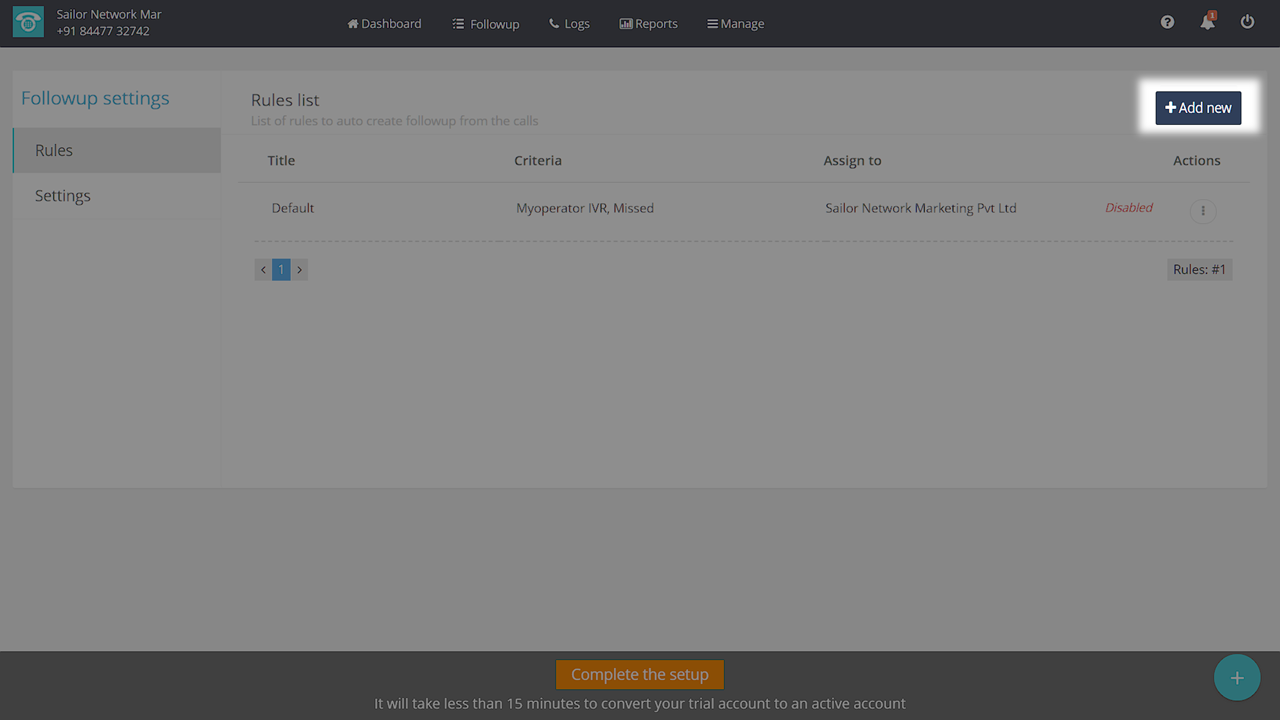Image resolution: width=1280 pixels, height=720 pixels.
Task: Open the Followup menu
Action: 486,24
